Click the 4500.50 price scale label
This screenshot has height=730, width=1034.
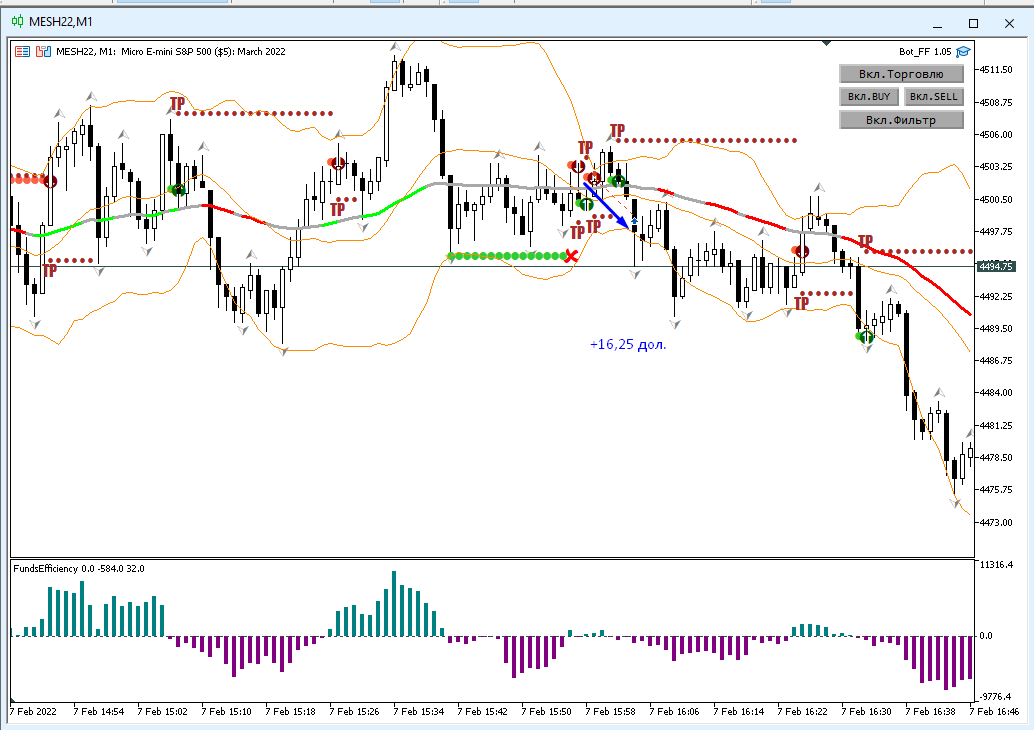[x=996, y=199]
